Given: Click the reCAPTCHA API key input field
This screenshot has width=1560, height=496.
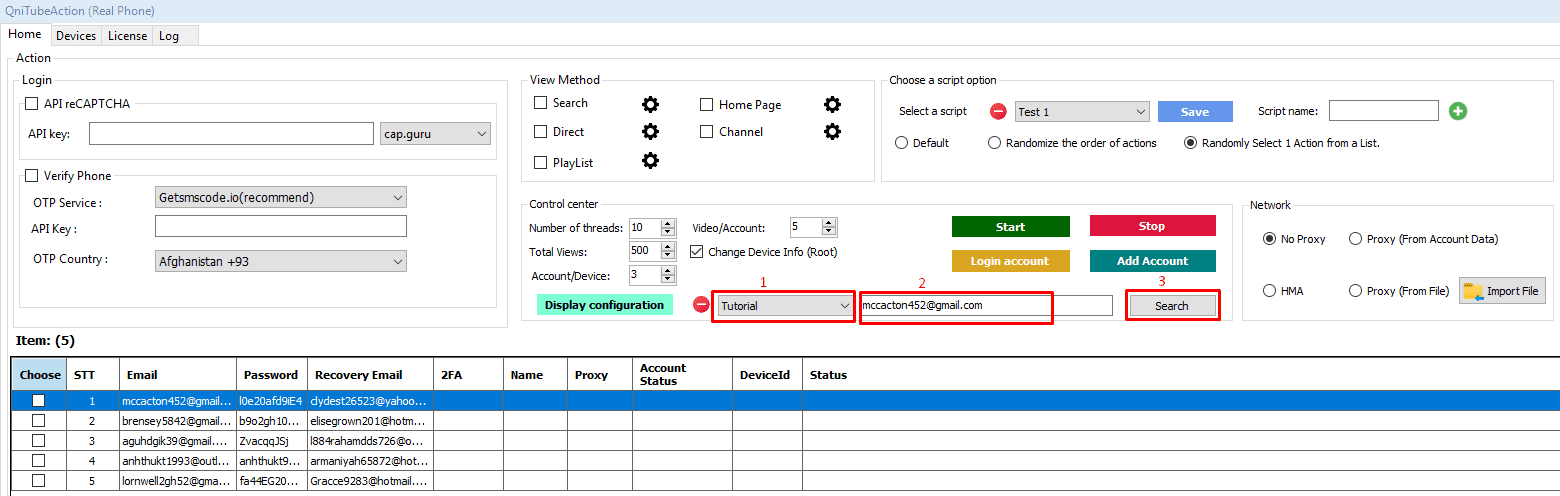Looking at the screenshot, I should click(x=232, y=133).
